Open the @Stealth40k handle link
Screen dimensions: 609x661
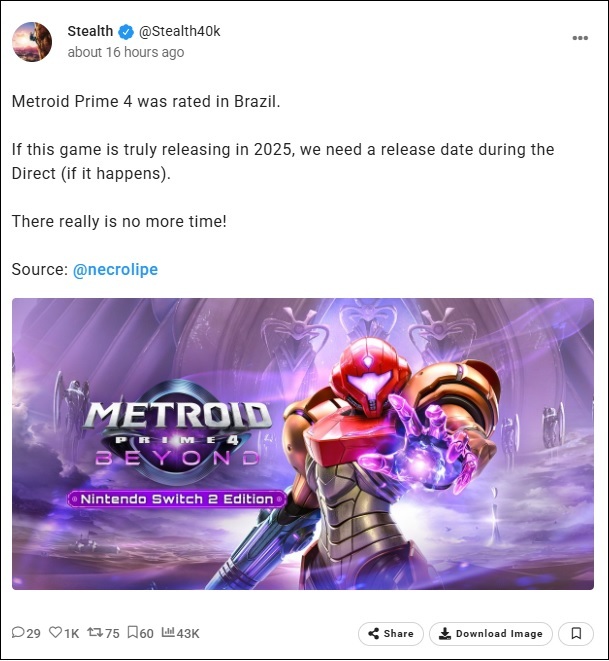tap(180, 31)
